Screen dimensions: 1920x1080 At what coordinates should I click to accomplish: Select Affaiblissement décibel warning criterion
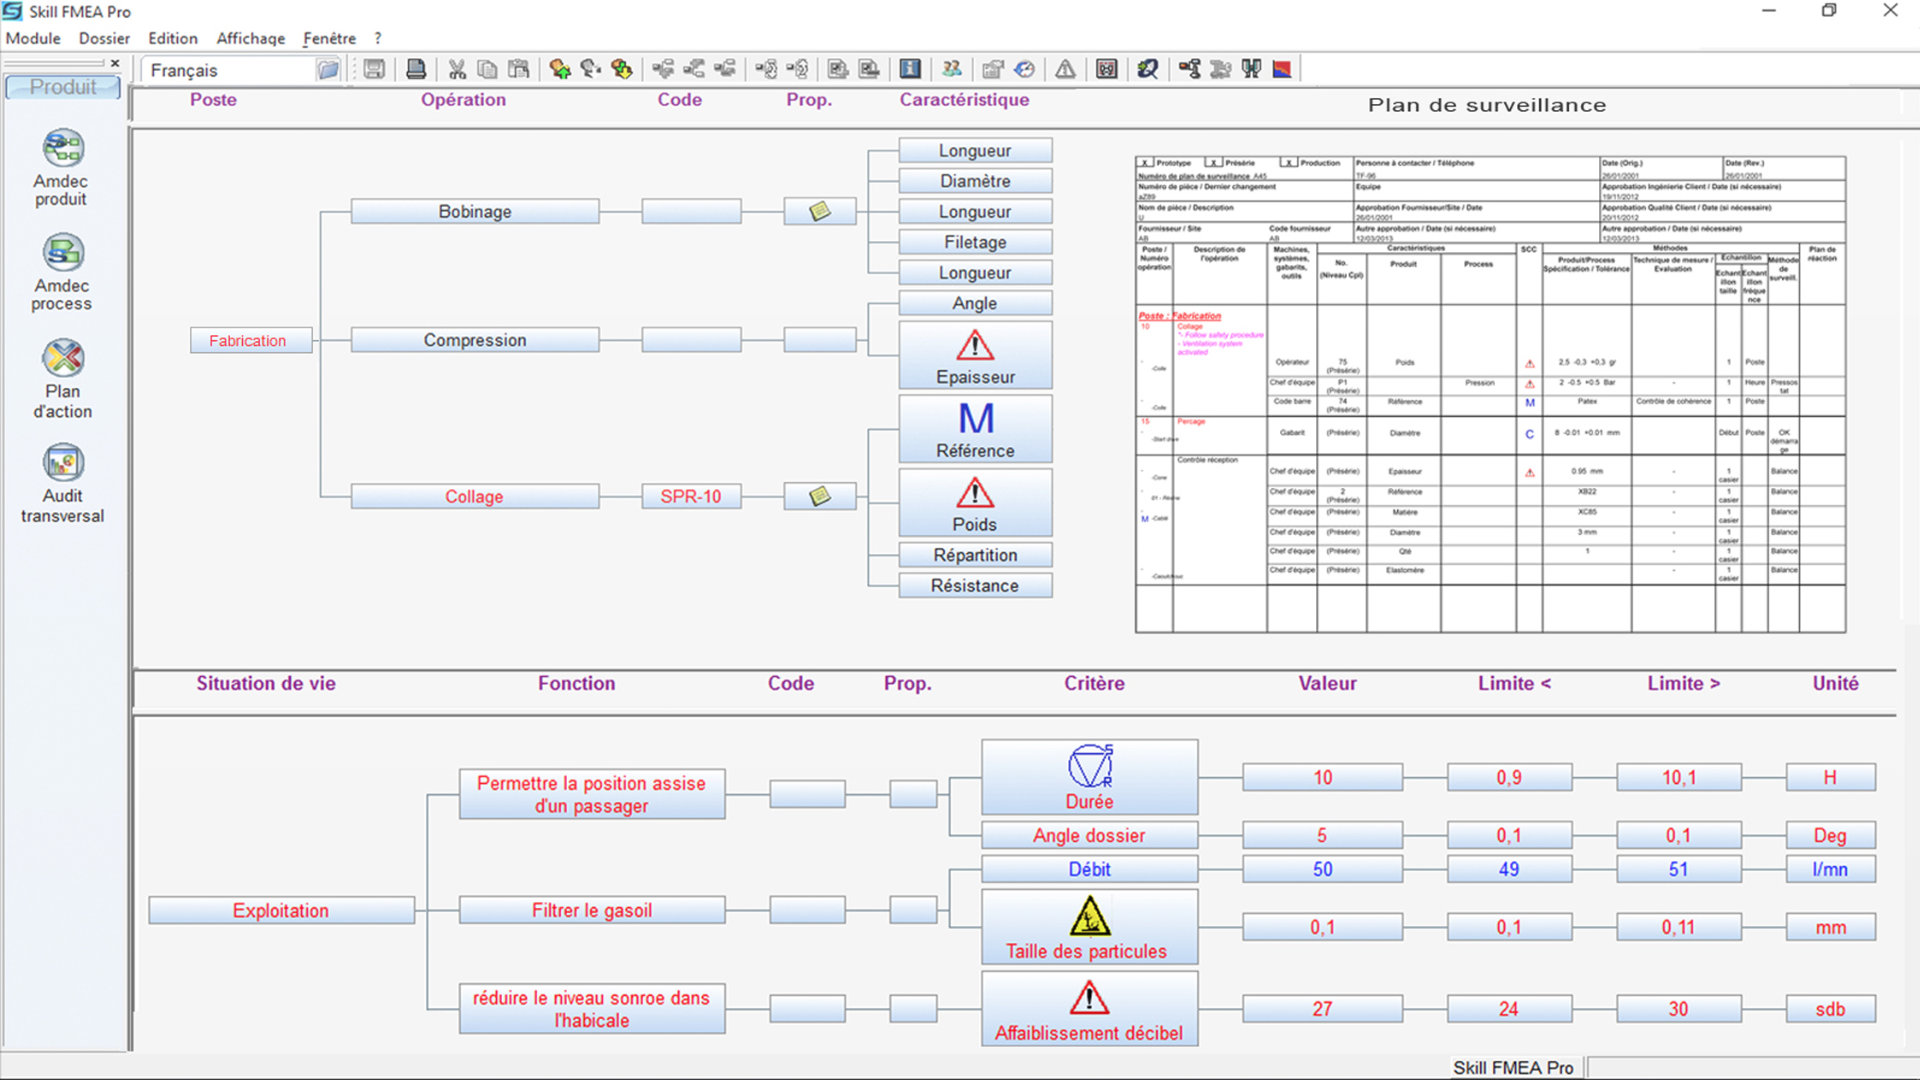pyautogui.click(x=1089, y=1009)
